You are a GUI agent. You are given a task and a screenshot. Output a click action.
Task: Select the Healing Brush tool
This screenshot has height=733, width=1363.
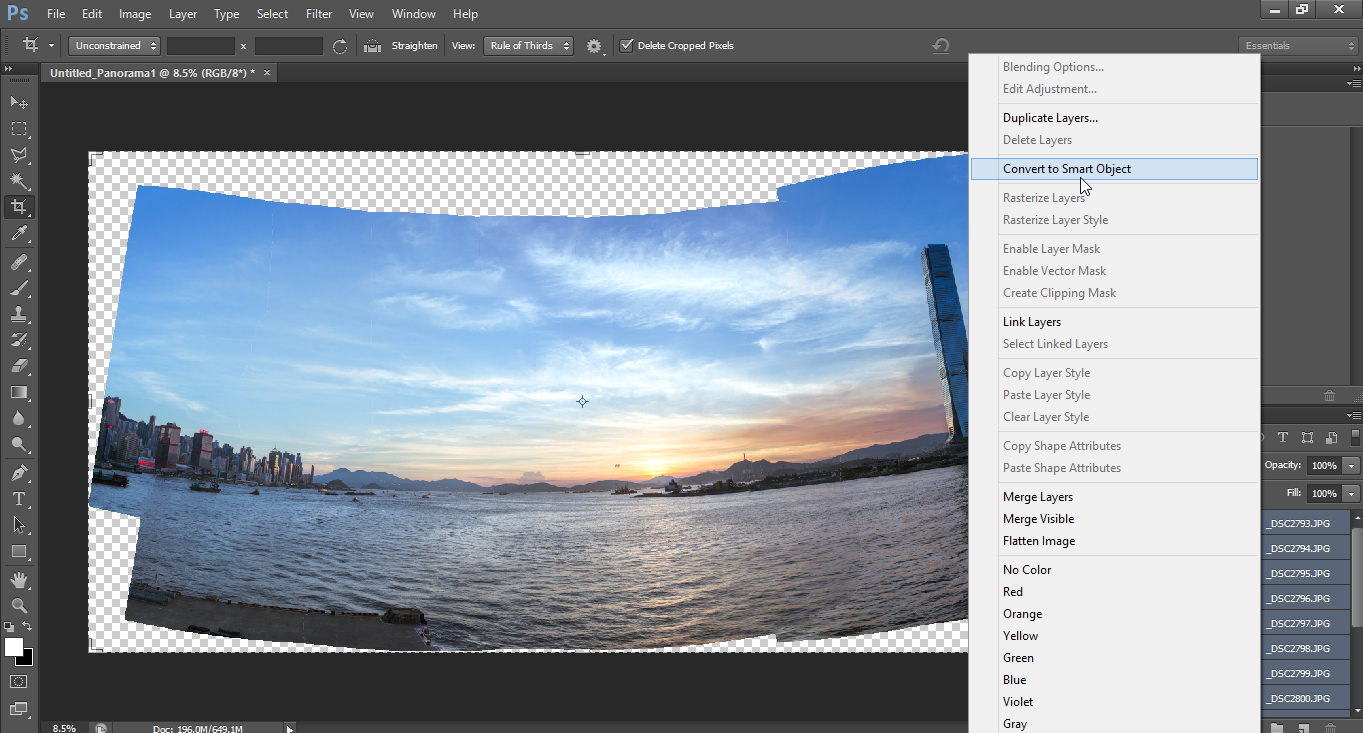point(19,262)
